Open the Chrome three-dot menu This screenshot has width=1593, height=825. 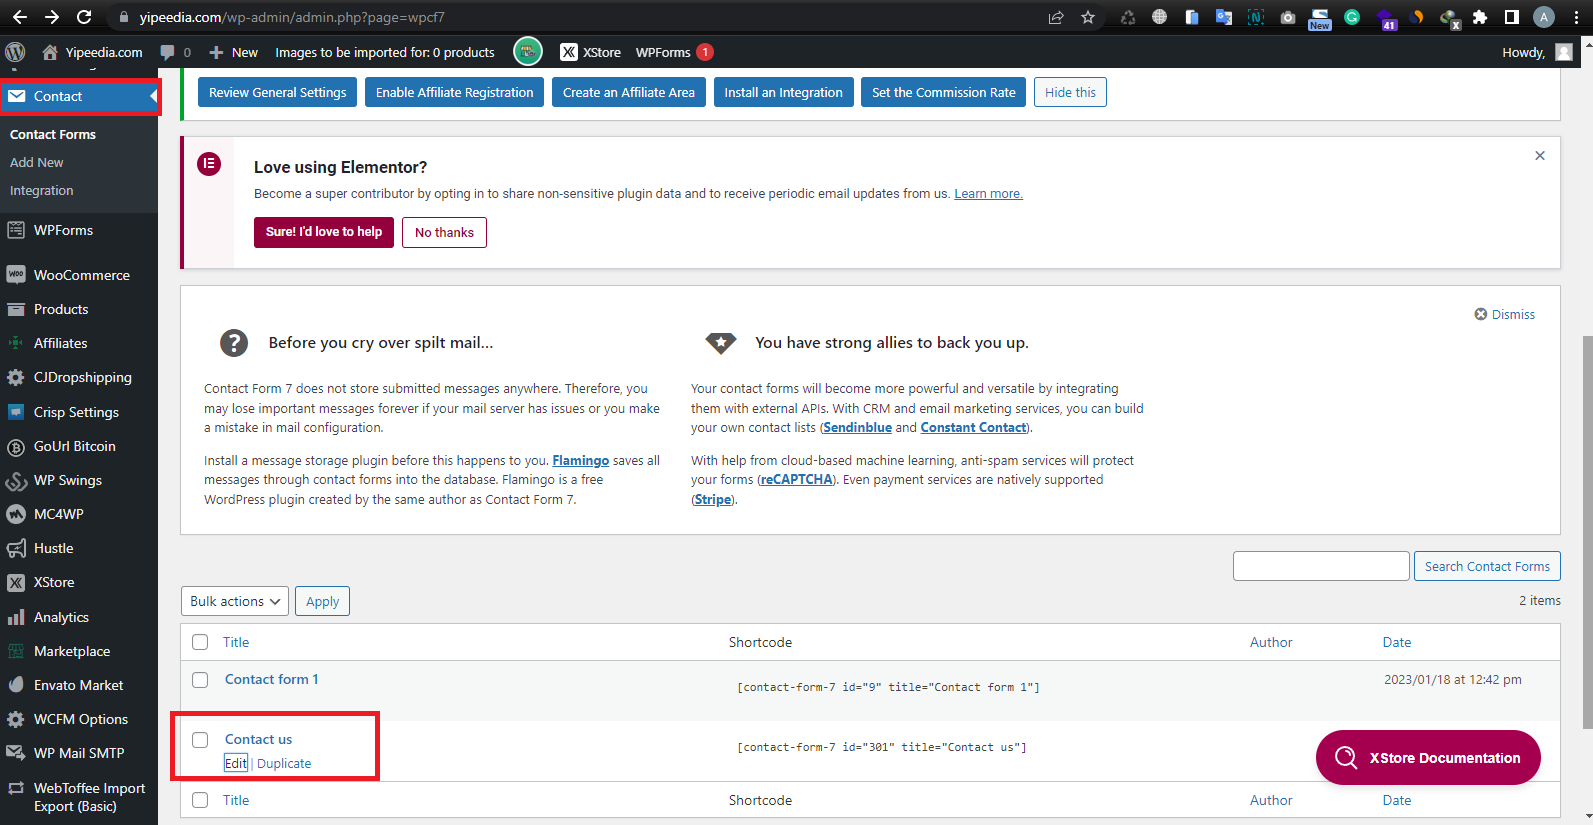(x=1576, y=17)
